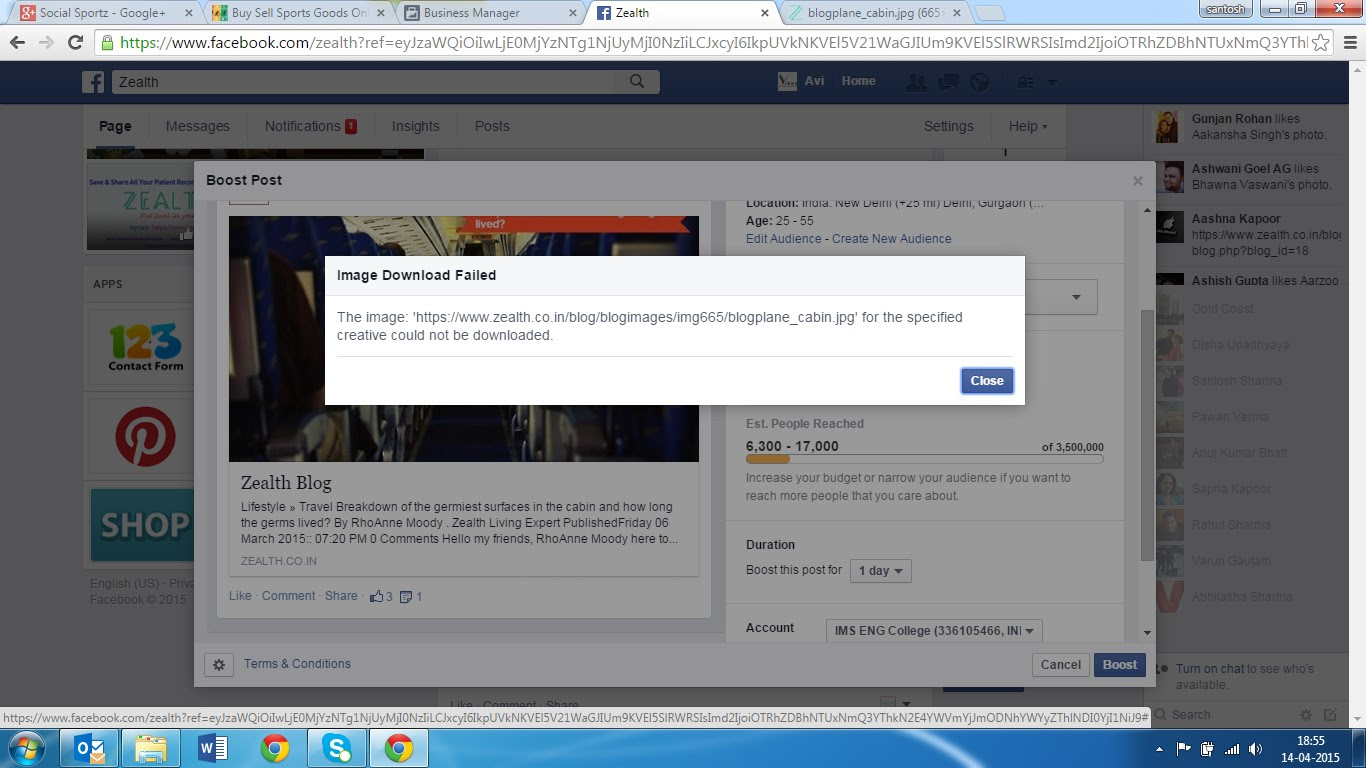1366x768 pixels.
Task: Reload the page
Action: [x=75, y=42]
